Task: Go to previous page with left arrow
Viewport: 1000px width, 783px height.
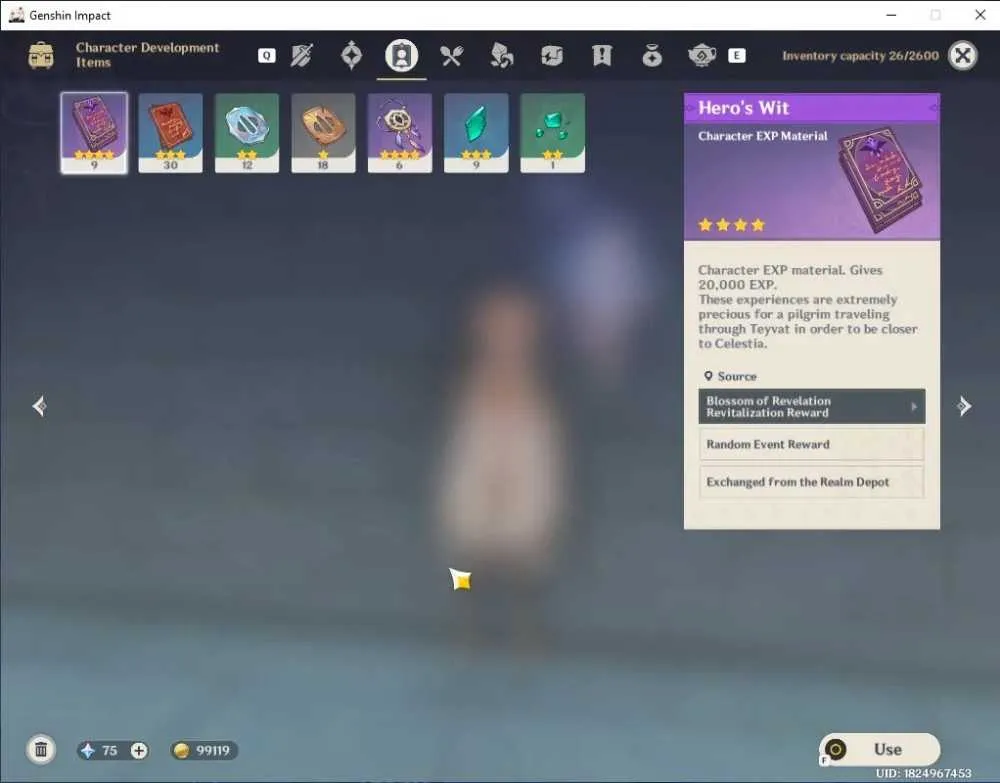Action: (x=40, y=406)
